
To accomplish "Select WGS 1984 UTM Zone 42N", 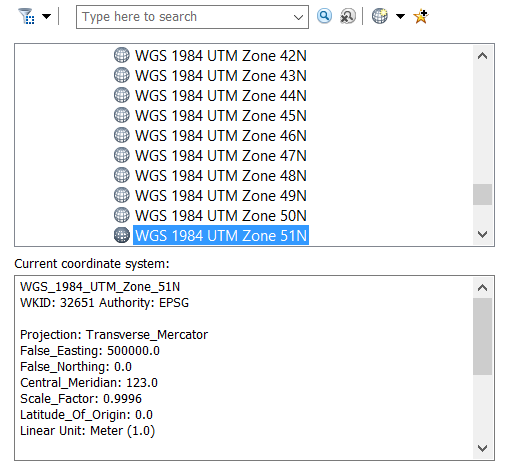I will 220,56.
